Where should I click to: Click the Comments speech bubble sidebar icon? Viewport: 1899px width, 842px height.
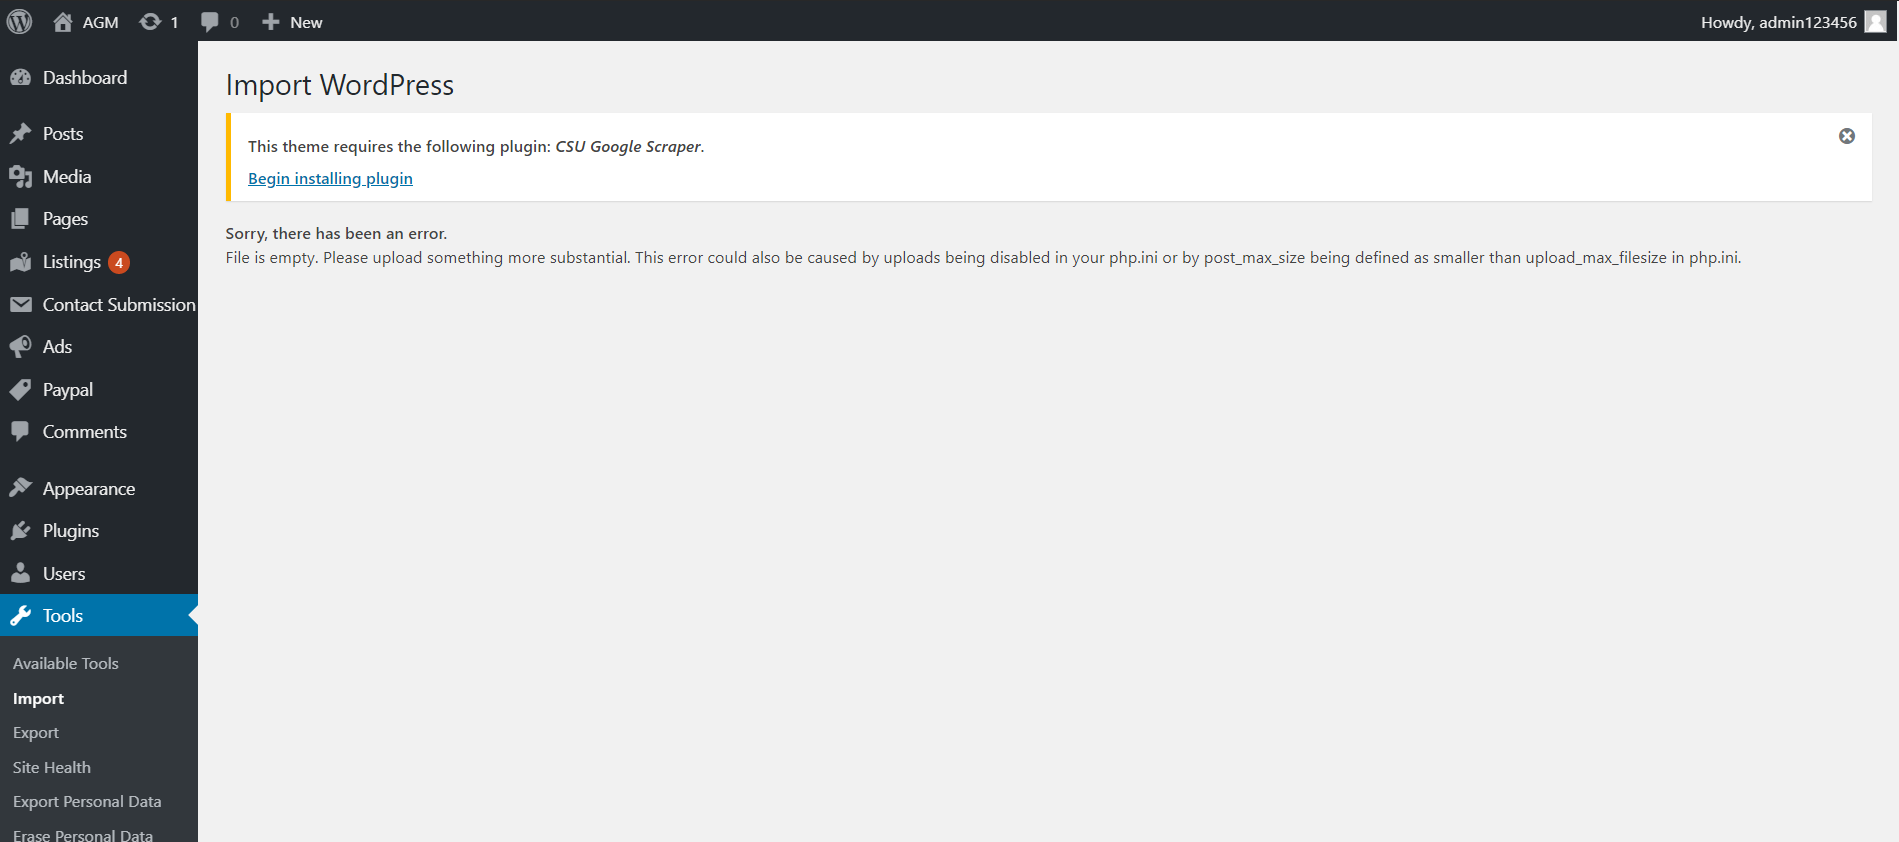tap(20, 432)
